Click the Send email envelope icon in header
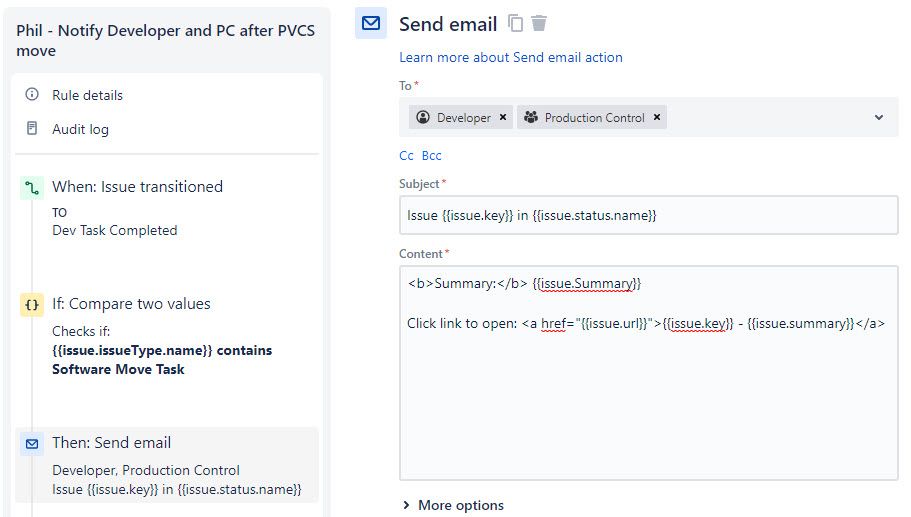The height and width of the screenshot is (517, 911). [371, 23]
